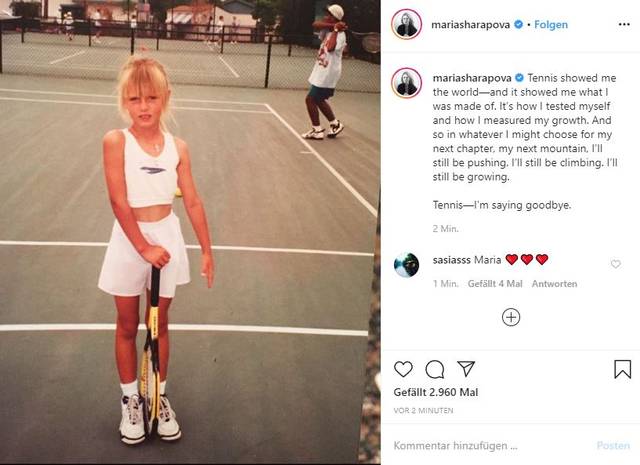Click the Folgen follow button
640x465 pixels.
[551, 24]
